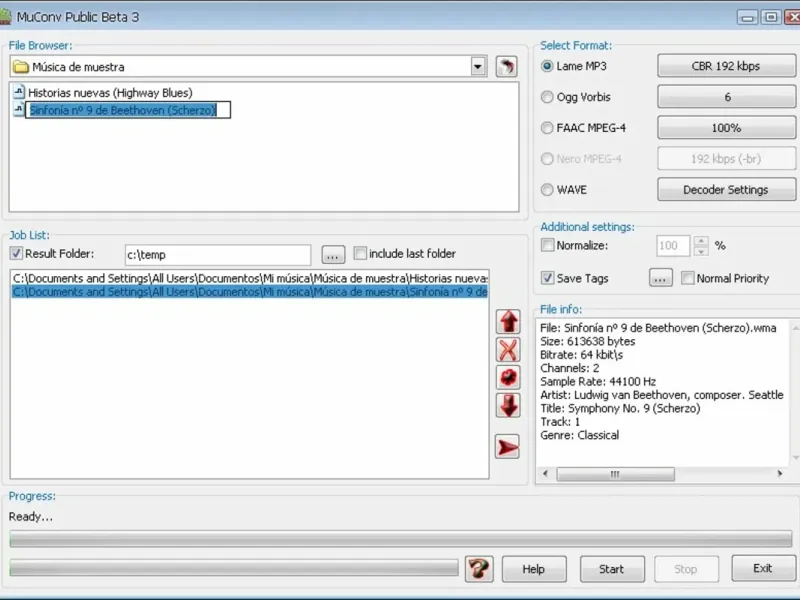Click the Size: 613638 bytes line

tap(588, 341)
